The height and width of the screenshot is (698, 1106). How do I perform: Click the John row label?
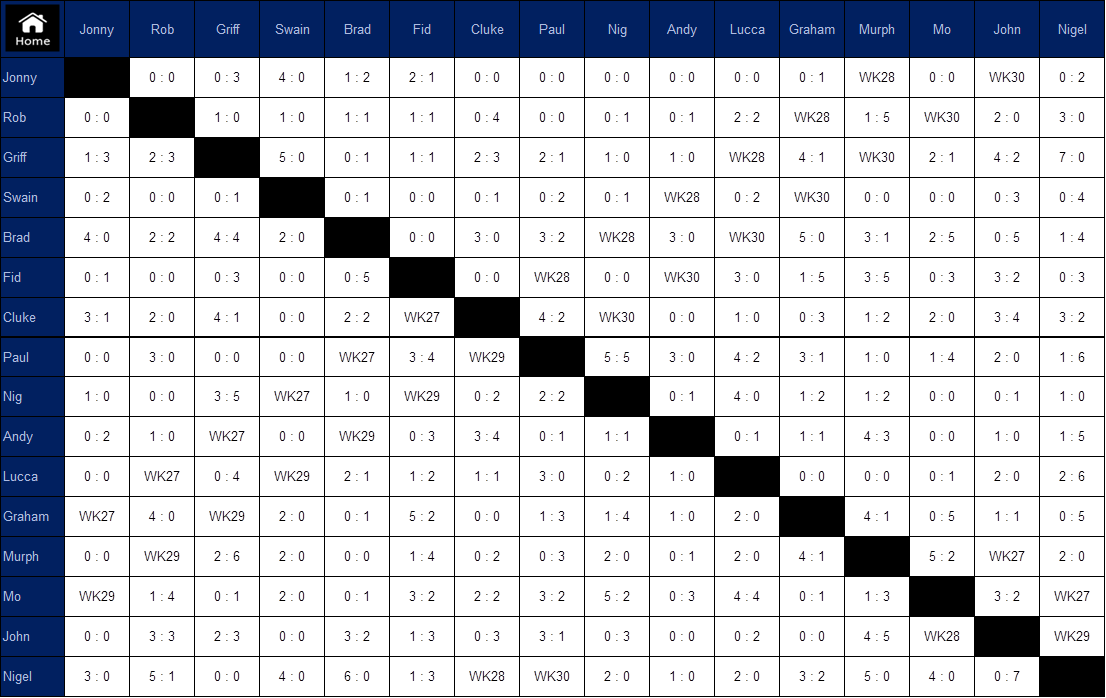point(32,636)
